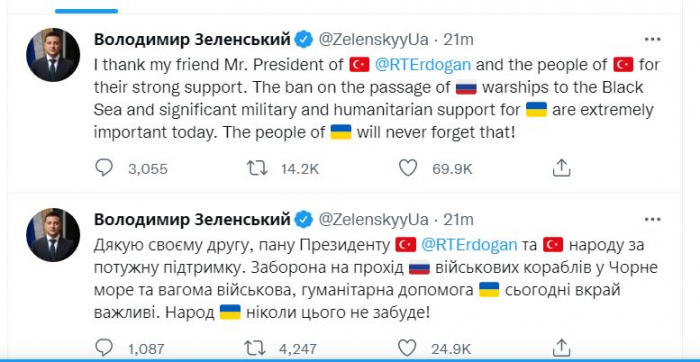The width and height of the screenshot is (700, 362).
Task: Retweet the Ukrainian tweet with 4,247 retweets
Action: [x=257, y=348]
